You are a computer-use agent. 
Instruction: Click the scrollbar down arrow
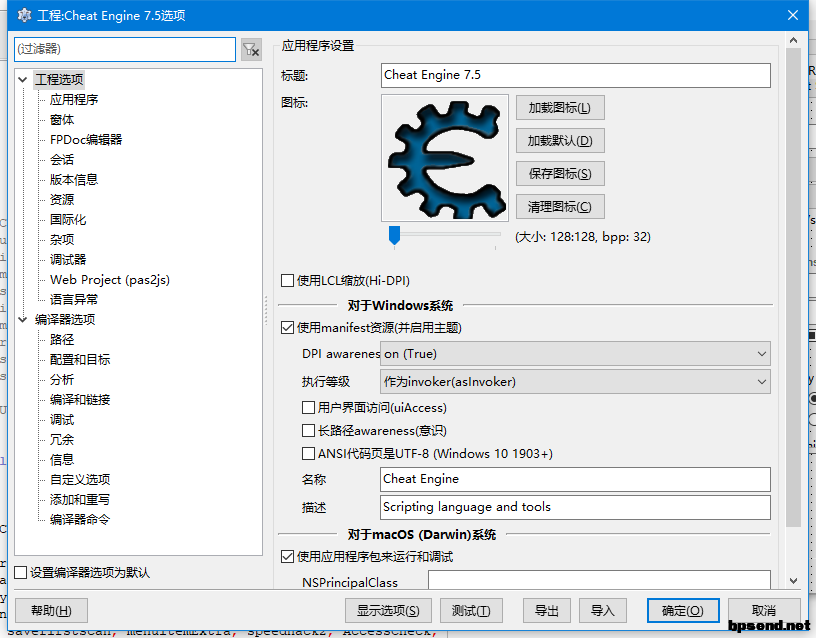(793, 581)
